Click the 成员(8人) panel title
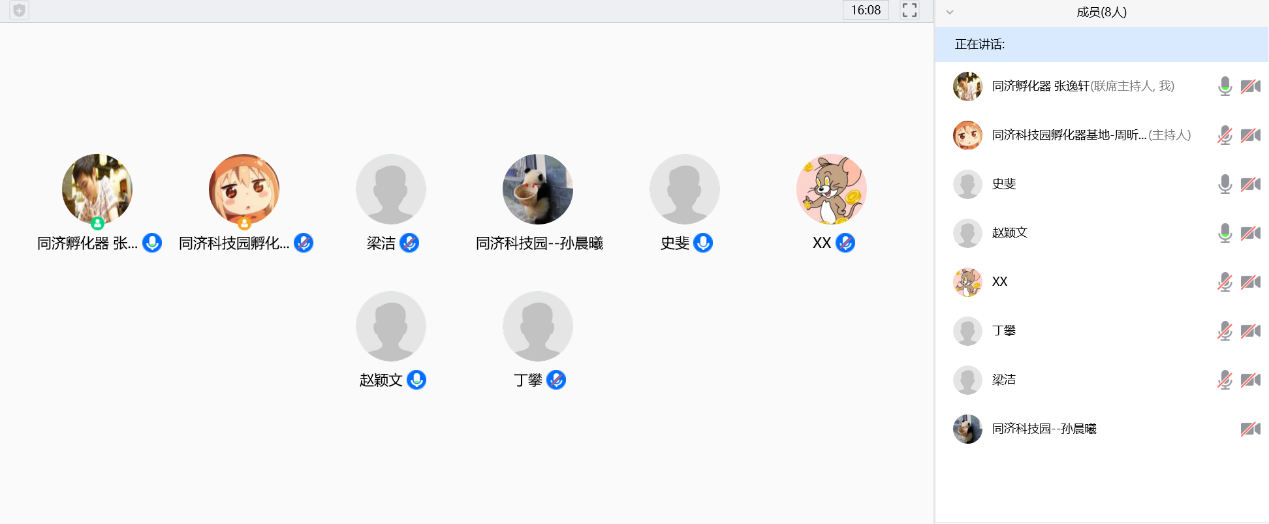This screenshot has width=1269, height=524. click(x=1102, y=12)
